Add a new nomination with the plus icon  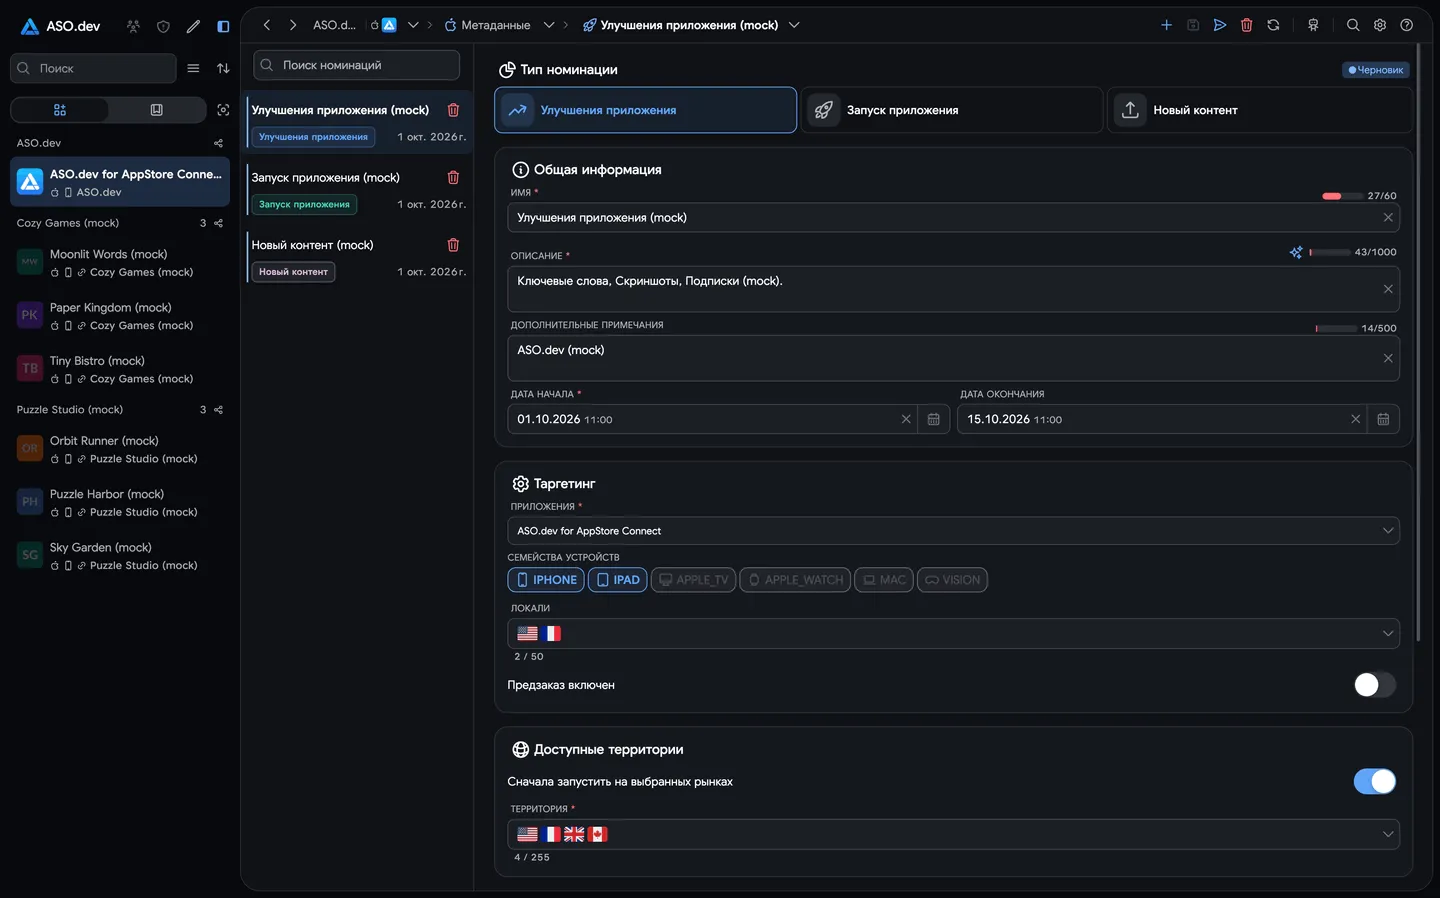1166,25
